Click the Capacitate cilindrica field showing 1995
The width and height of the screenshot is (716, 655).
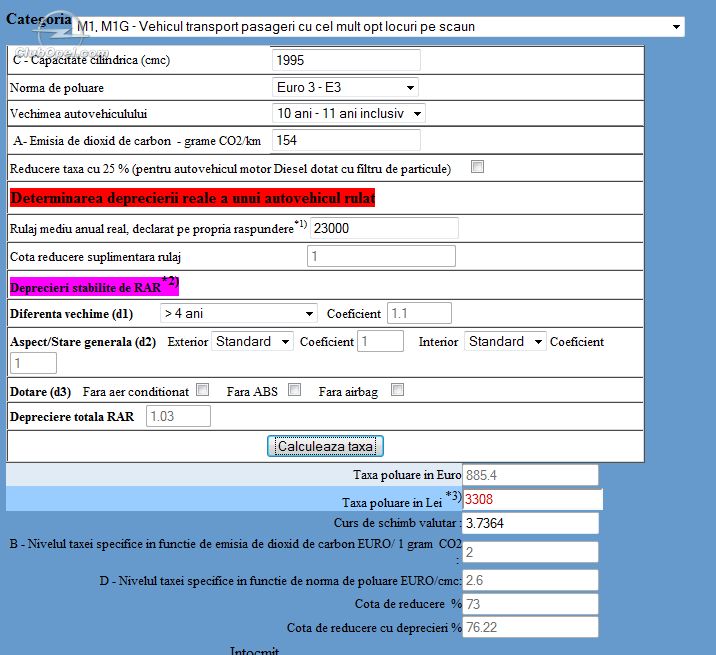(346, 60)
